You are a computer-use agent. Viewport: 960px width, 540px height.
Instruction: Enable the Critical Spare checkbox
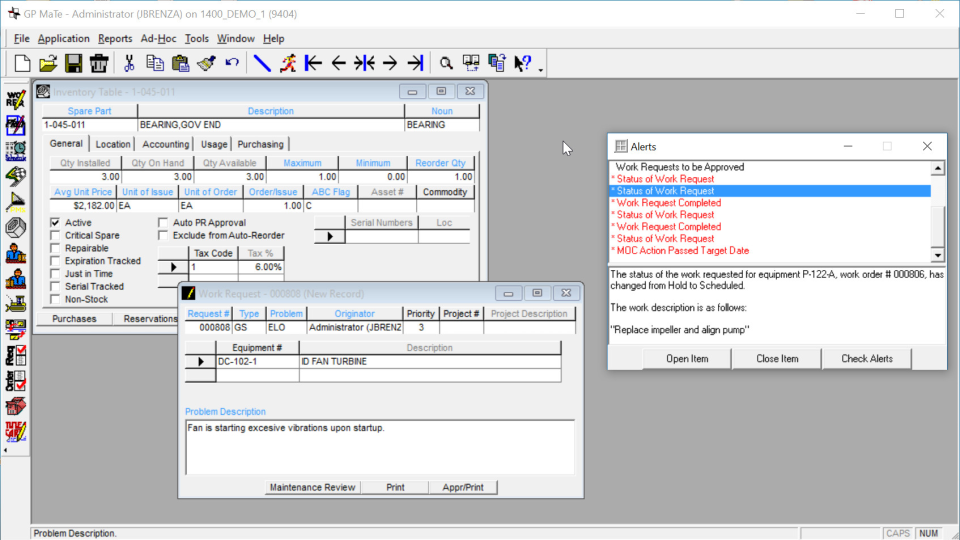(x=56, y=236)
